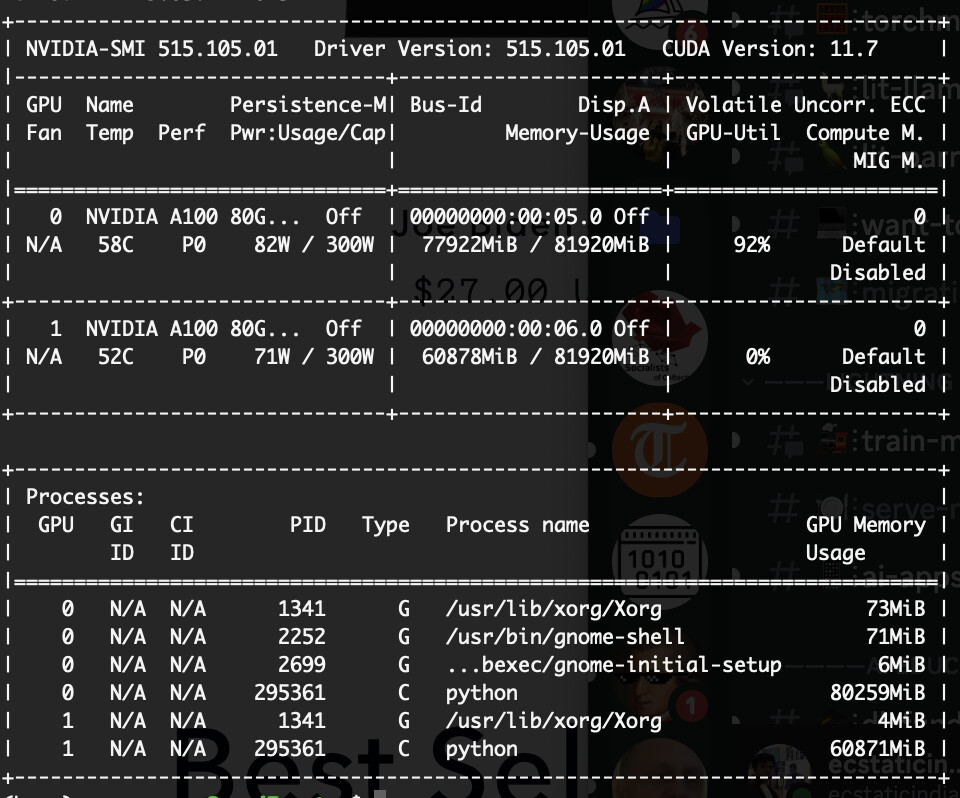Click the Disp.A column header
The width and height of the screenshot is (960, 798).
click(613, 105)
